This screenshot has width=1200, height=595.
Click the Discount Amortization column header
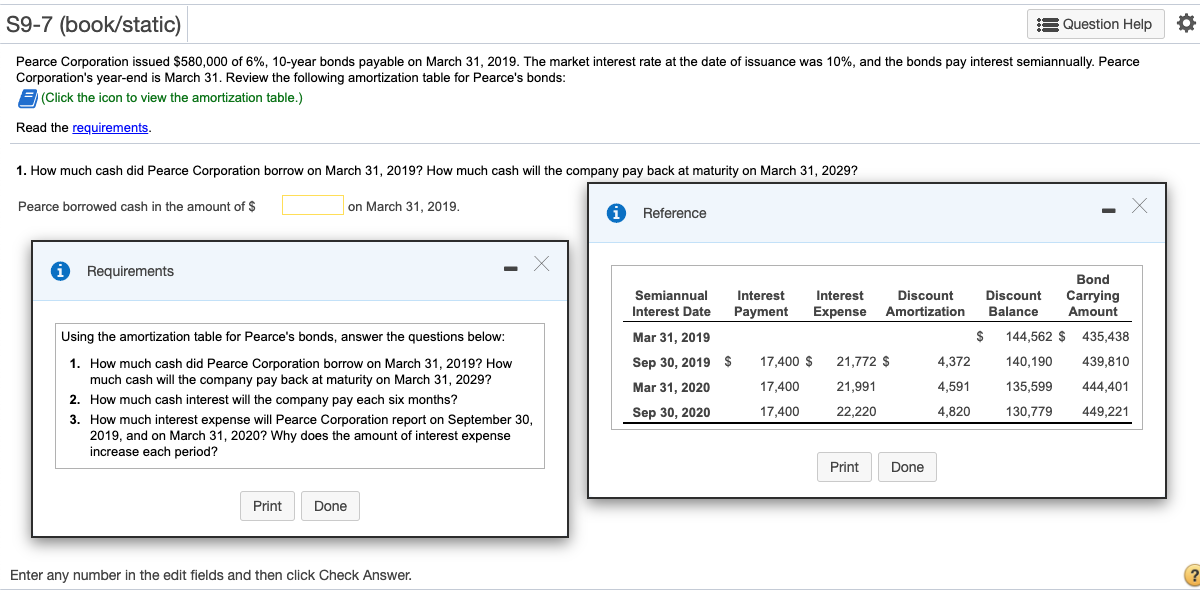click(925, 303)
